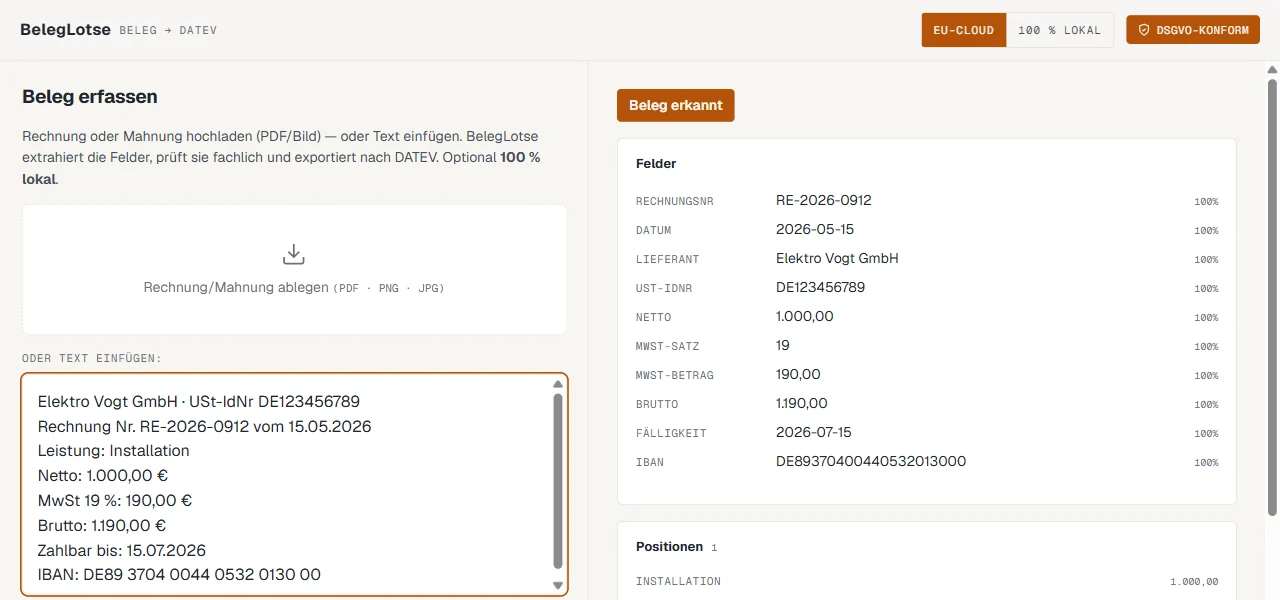1280x600 pixels.
Task: Click the text area scroll down arrow
Action: 558,586
